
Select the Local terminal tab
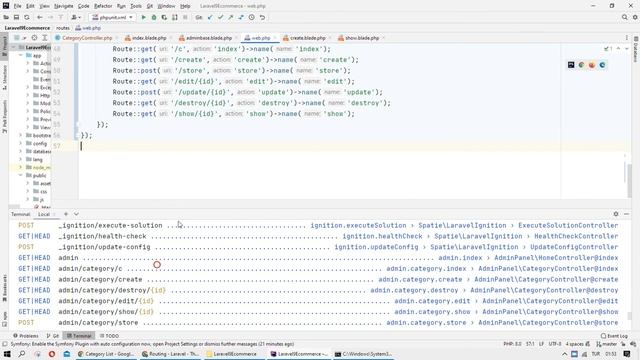[44, 214]
